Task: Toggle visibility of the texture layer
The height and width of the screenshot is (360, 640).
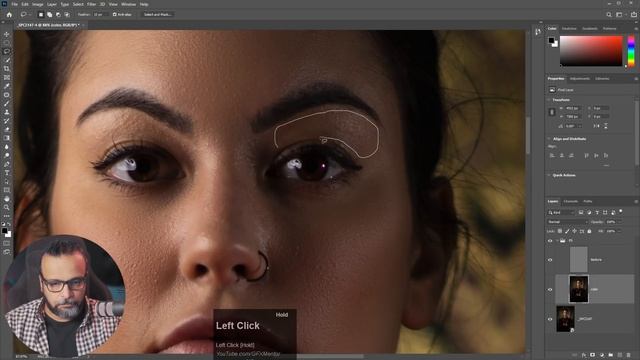Action: tap(550, 260)
